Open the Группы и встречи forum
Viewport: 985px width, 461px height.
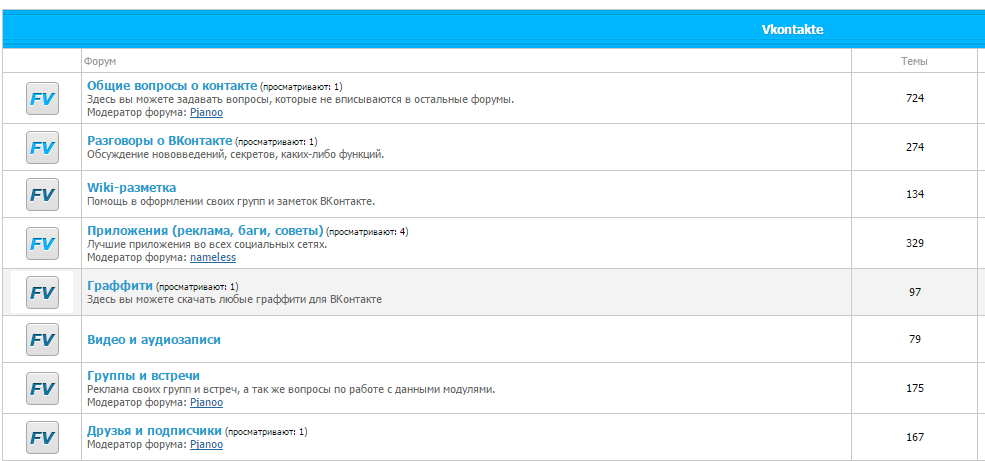pyautogui.click(x=143, y=375)
